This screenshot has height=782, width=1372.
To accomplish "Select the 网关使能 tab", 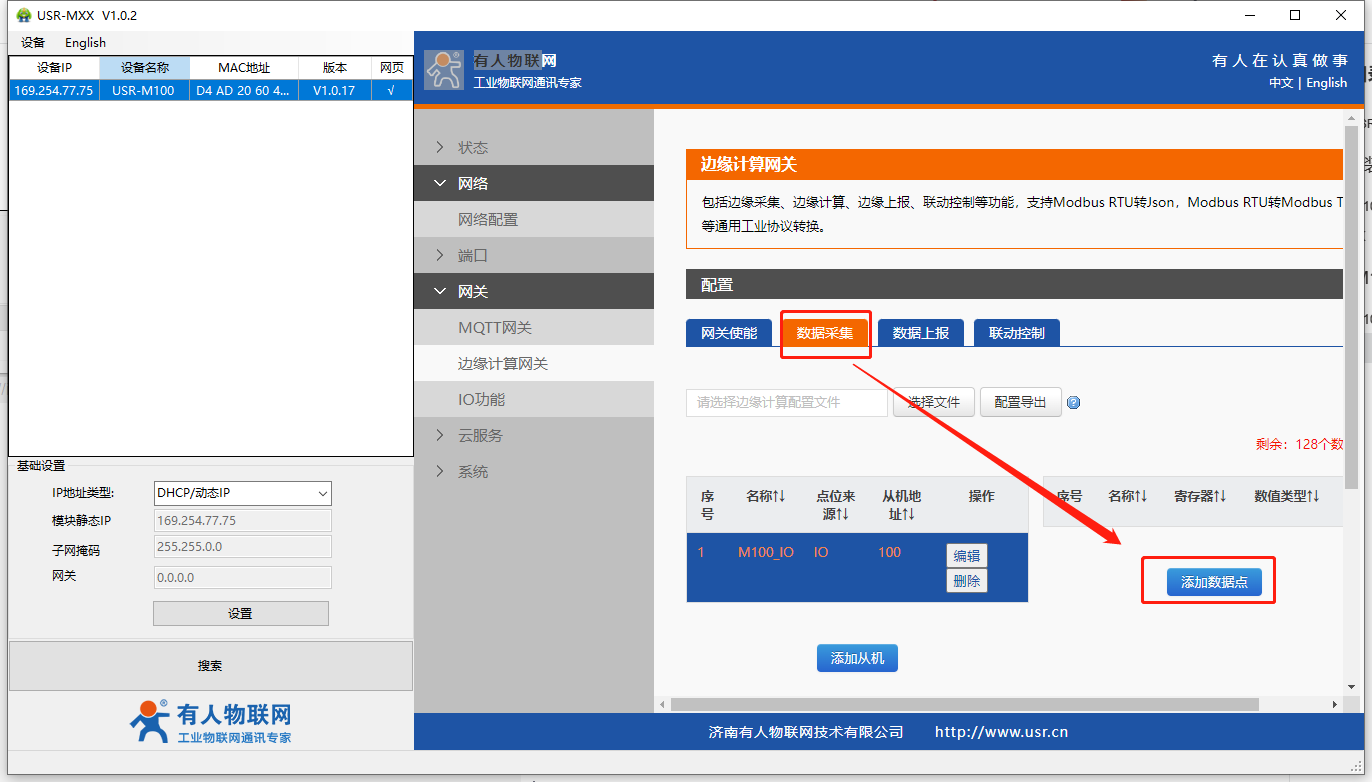I will click(x=729, y=333).
